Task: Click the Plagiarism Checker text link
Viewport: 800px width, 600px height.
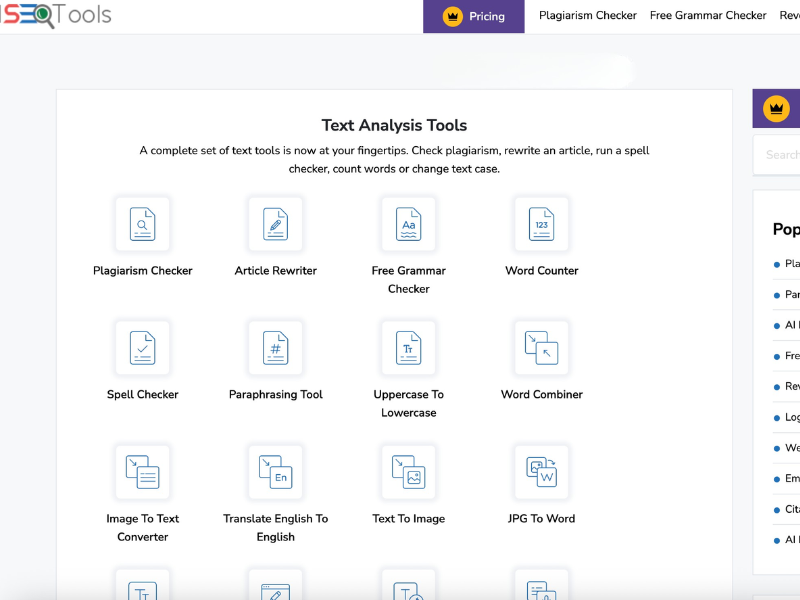Action: [x=143, y=270]
